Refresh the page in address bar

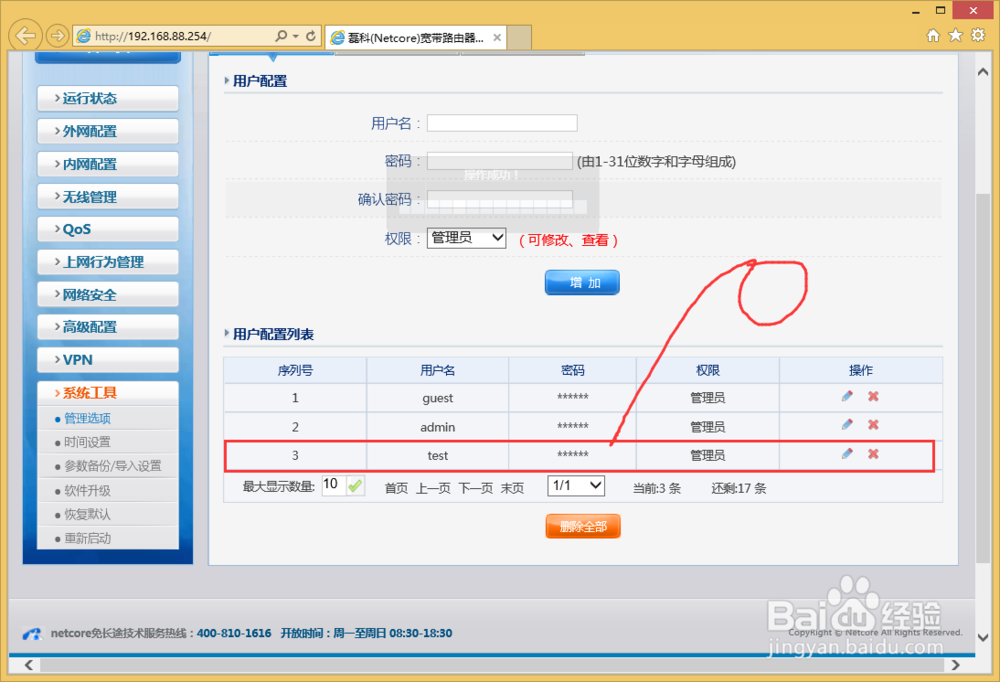point(311,36)
